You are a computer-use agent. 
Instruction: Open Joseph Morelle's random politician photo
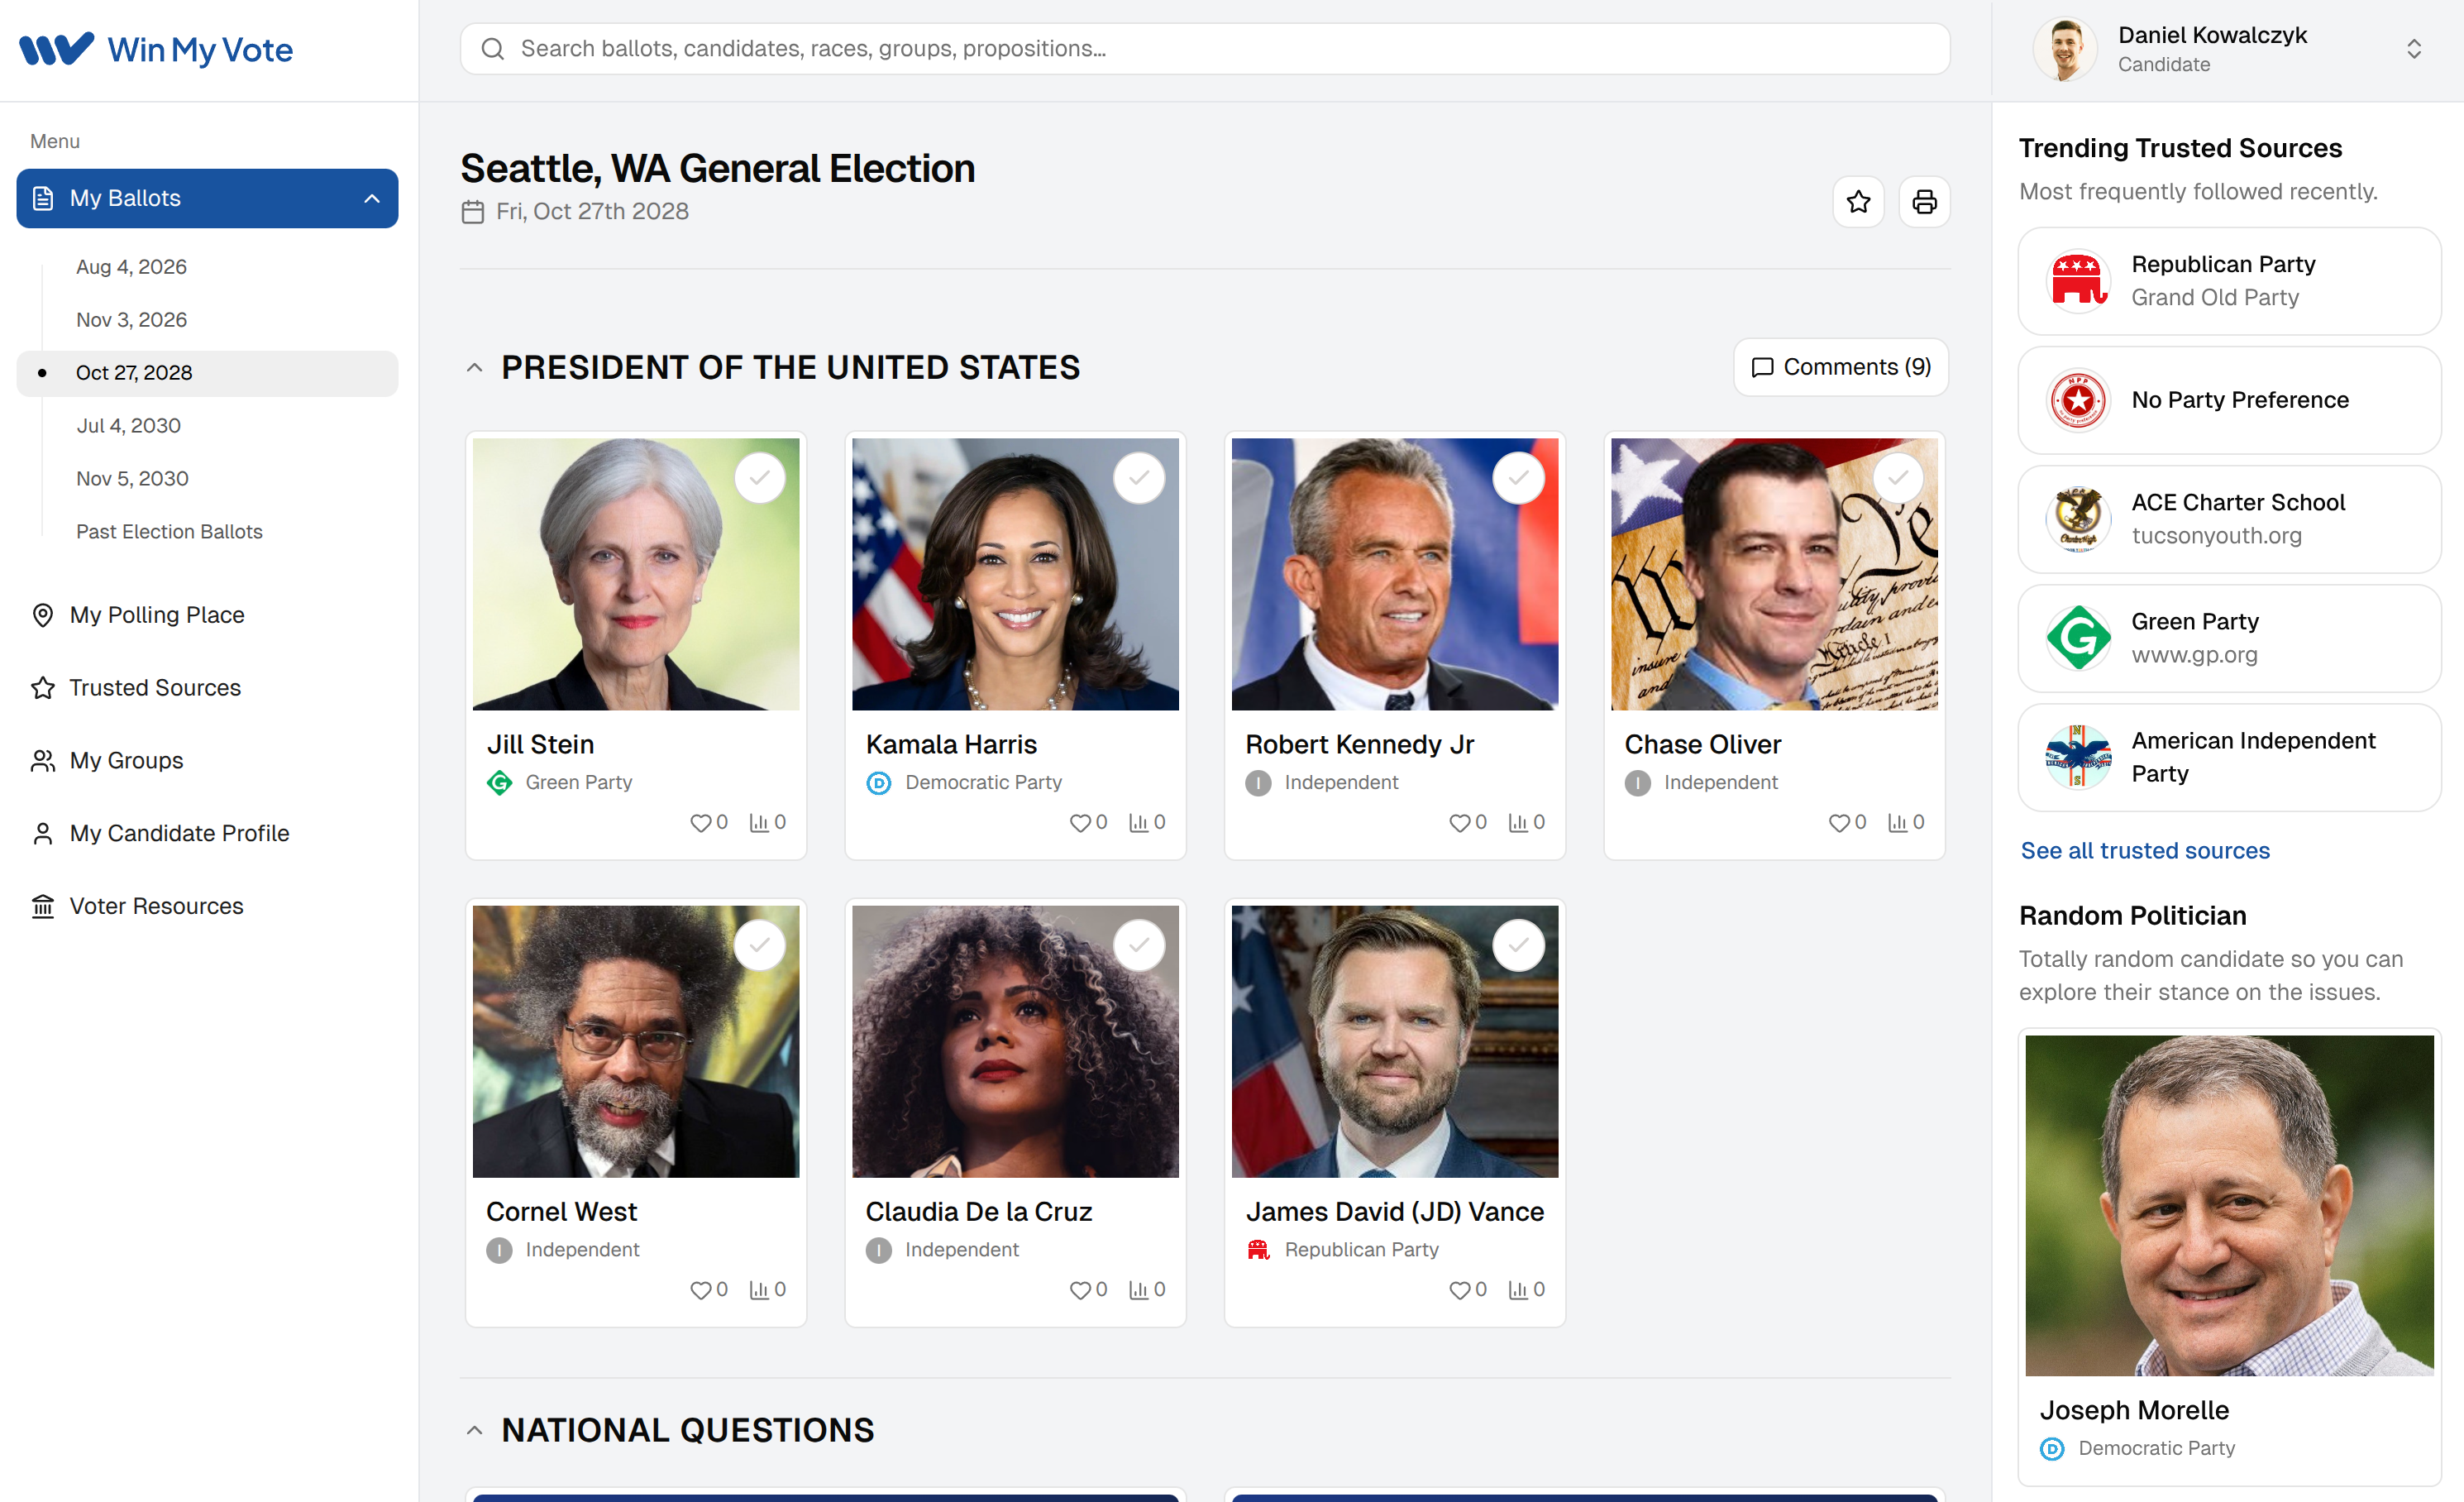(2228, 1204)
